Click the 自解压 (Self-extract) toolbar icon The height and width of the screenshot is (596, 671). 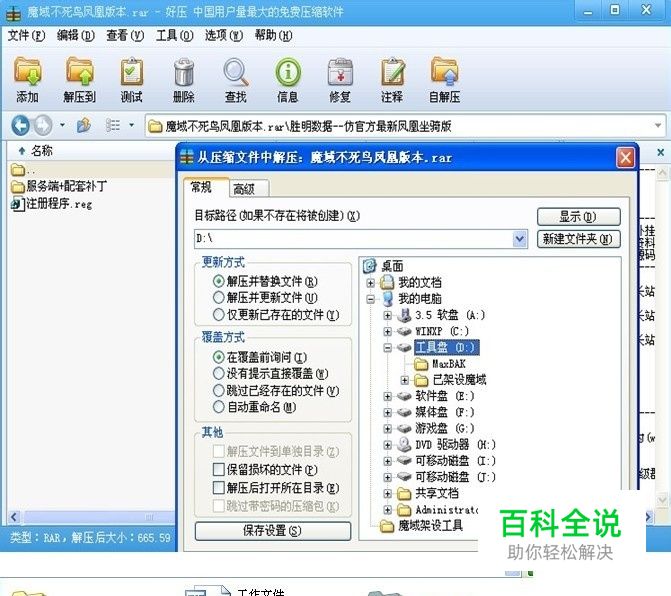[x=445, y=80]
